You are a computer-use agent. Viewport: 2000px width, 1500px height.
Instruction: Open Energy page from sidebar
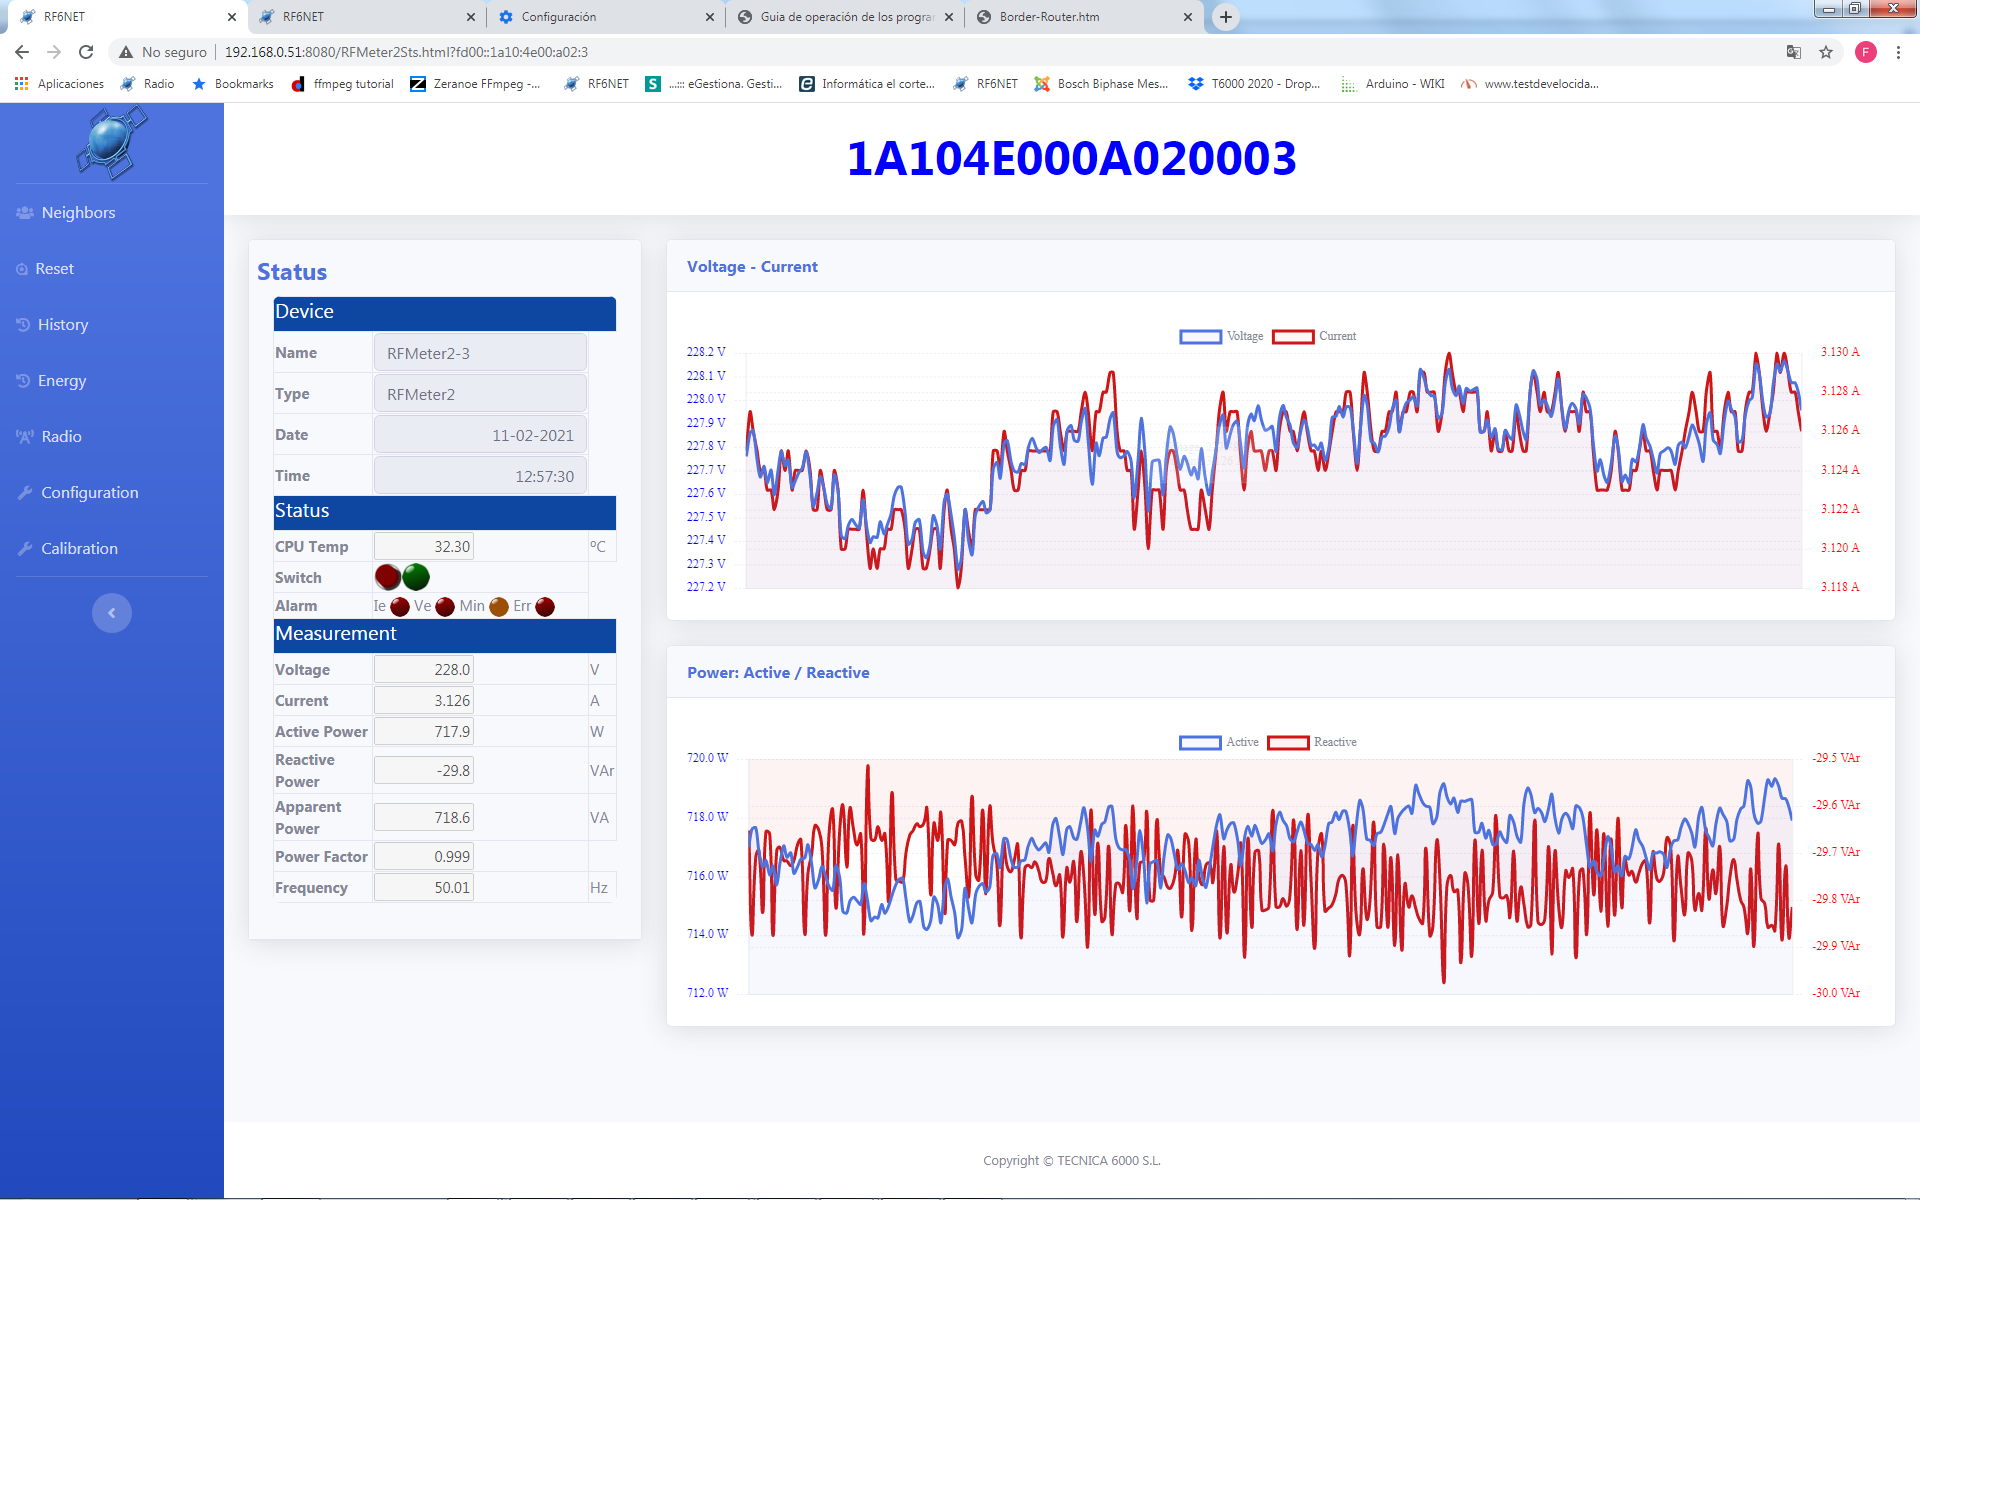click(x=61, y=381)
